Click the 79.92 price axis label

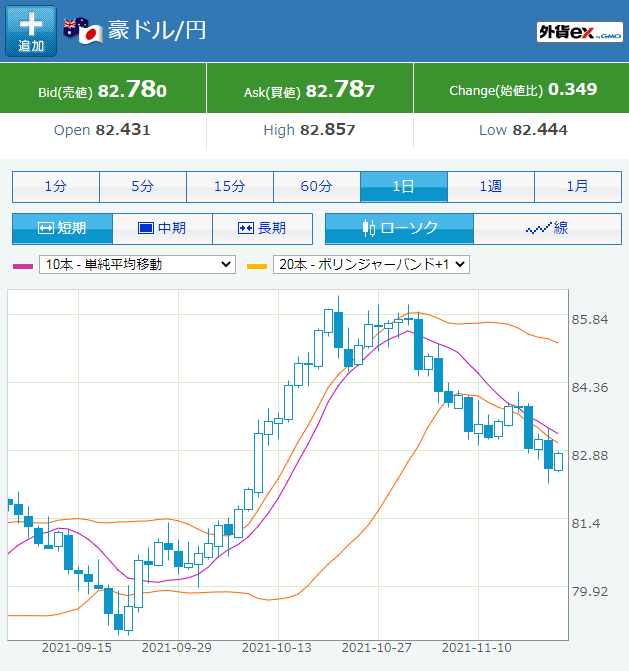click(x=590, y=592)
